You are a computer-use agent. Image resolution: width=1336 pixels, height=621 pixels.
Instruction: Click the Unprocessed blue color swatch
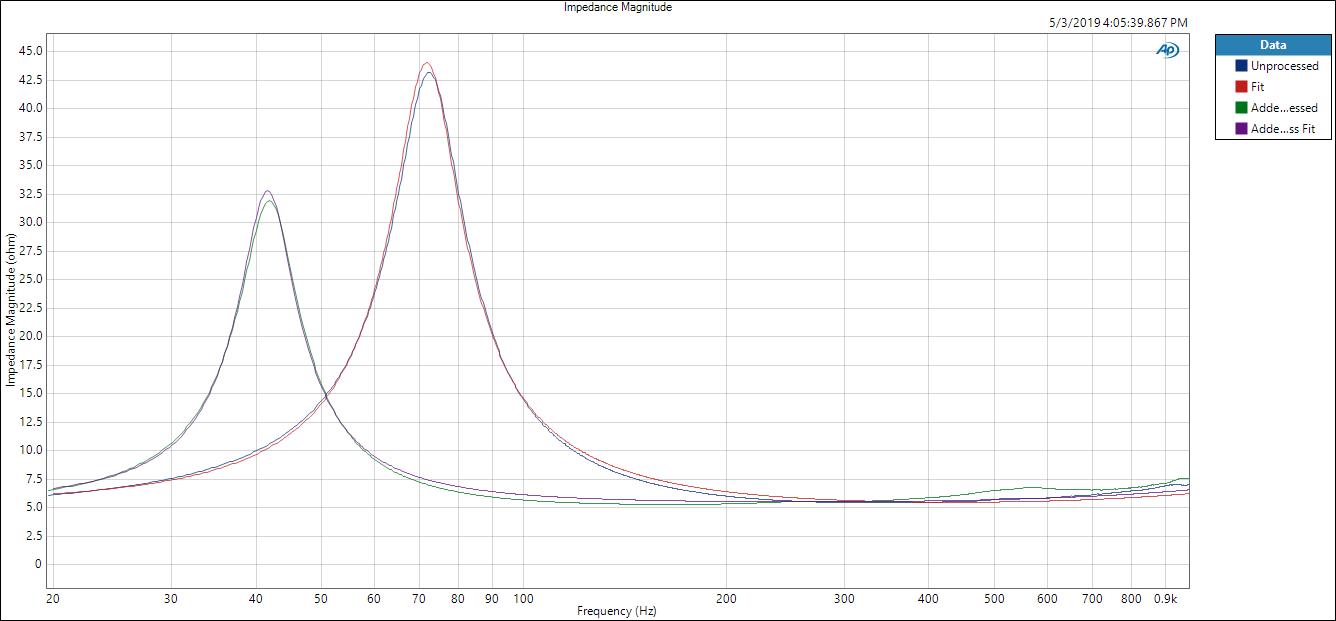[1242, 66]
